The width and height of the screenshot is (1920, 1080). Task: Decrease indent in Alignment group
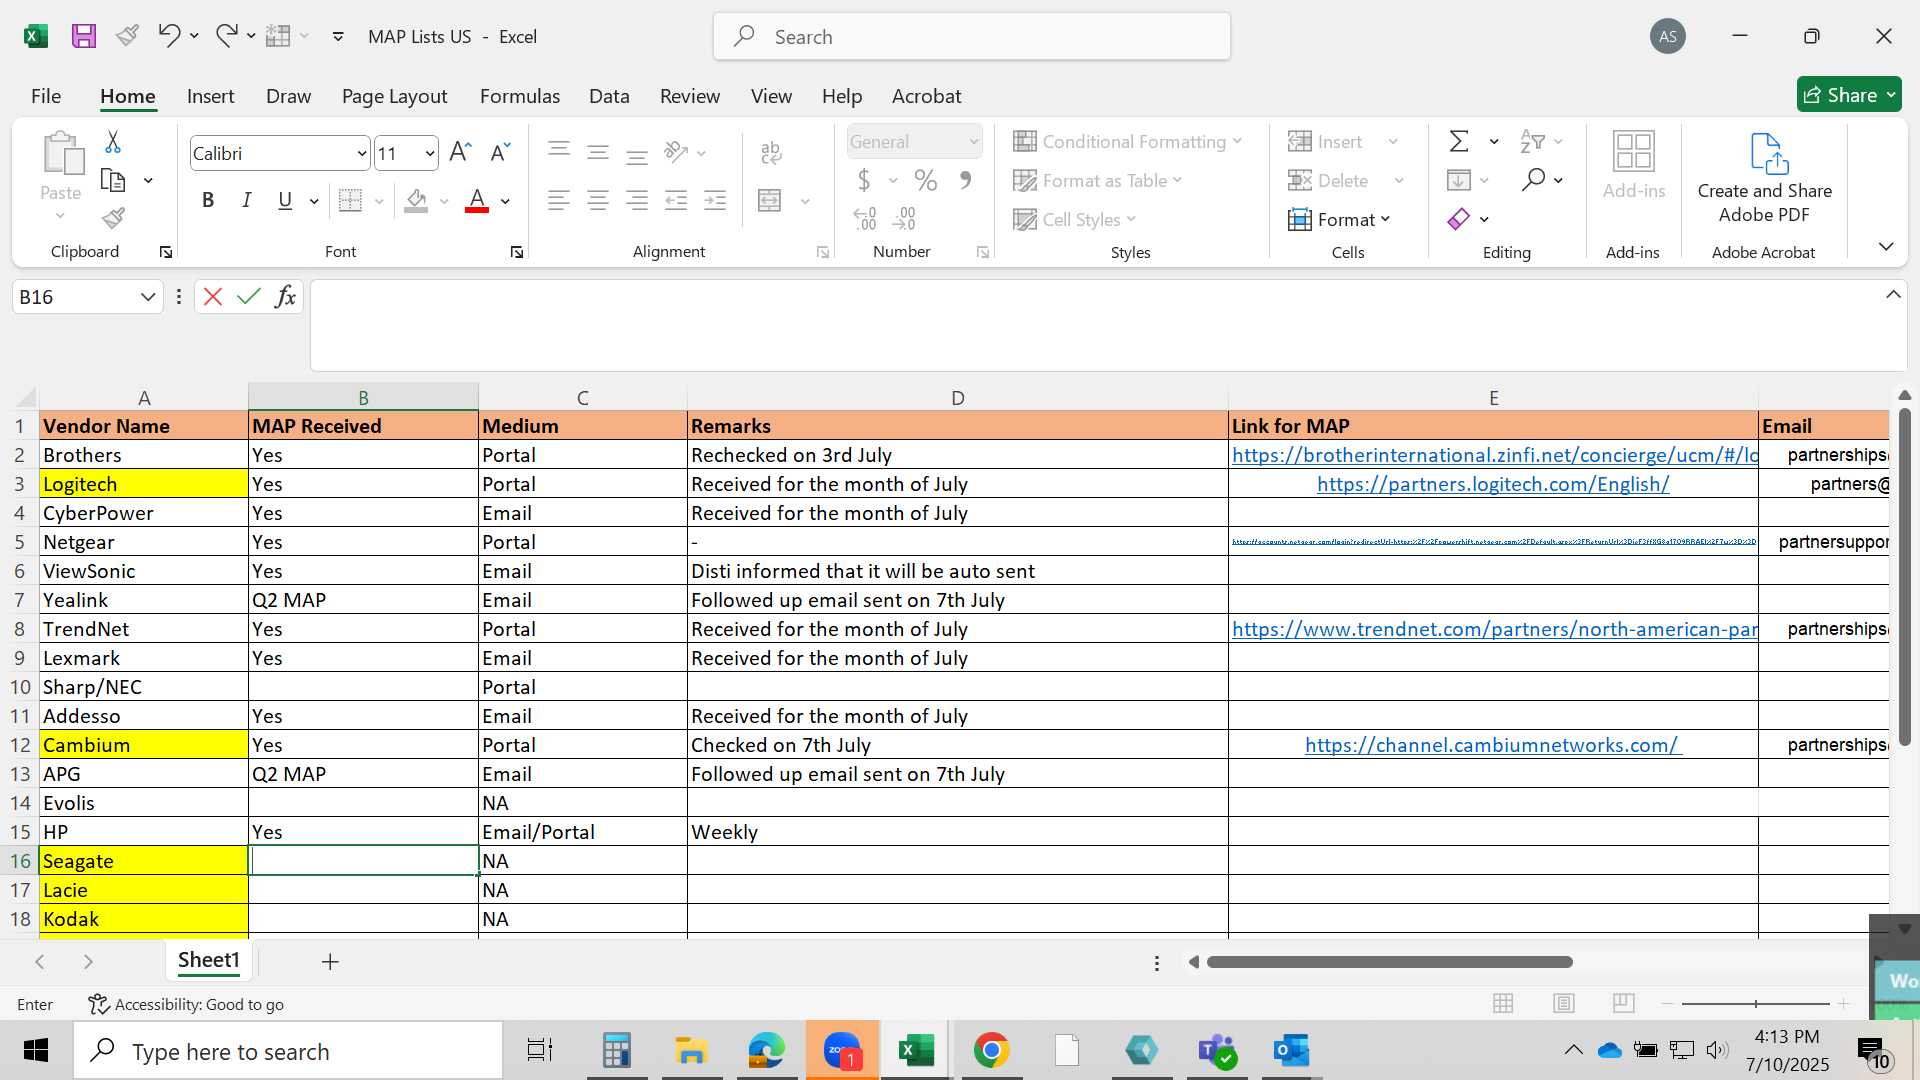tap(676, 200)
